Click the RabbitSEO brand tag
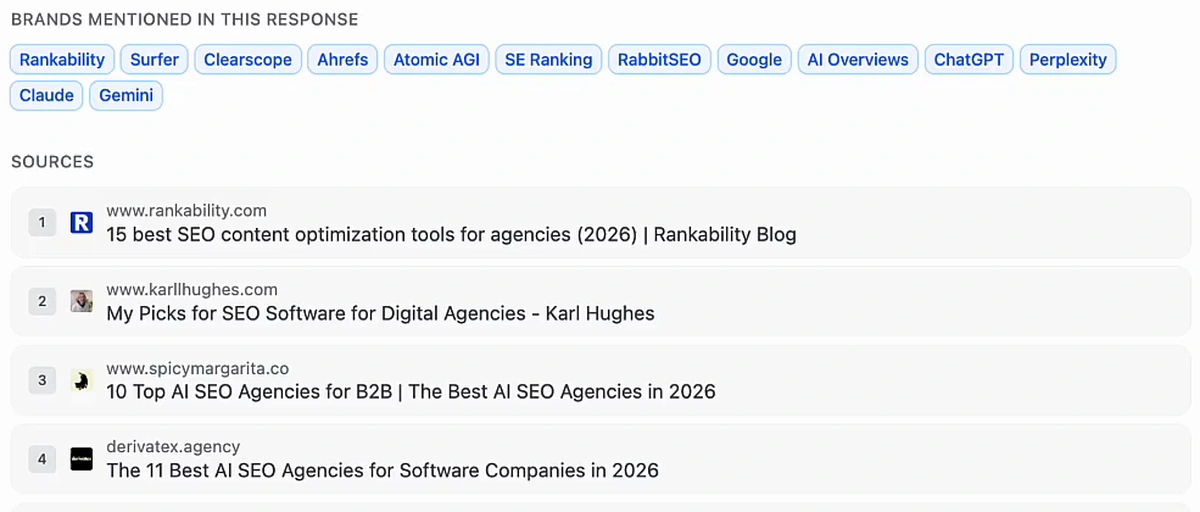This screenshot has height=512, width=1200. [660, 59]
